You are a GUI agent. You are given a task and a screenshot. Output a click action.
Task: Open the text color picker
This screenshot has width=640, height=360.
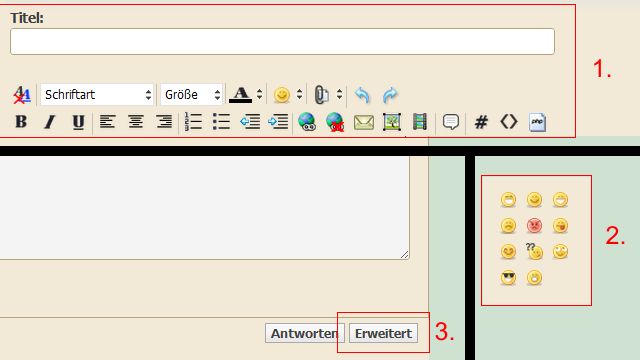(240, 95)
